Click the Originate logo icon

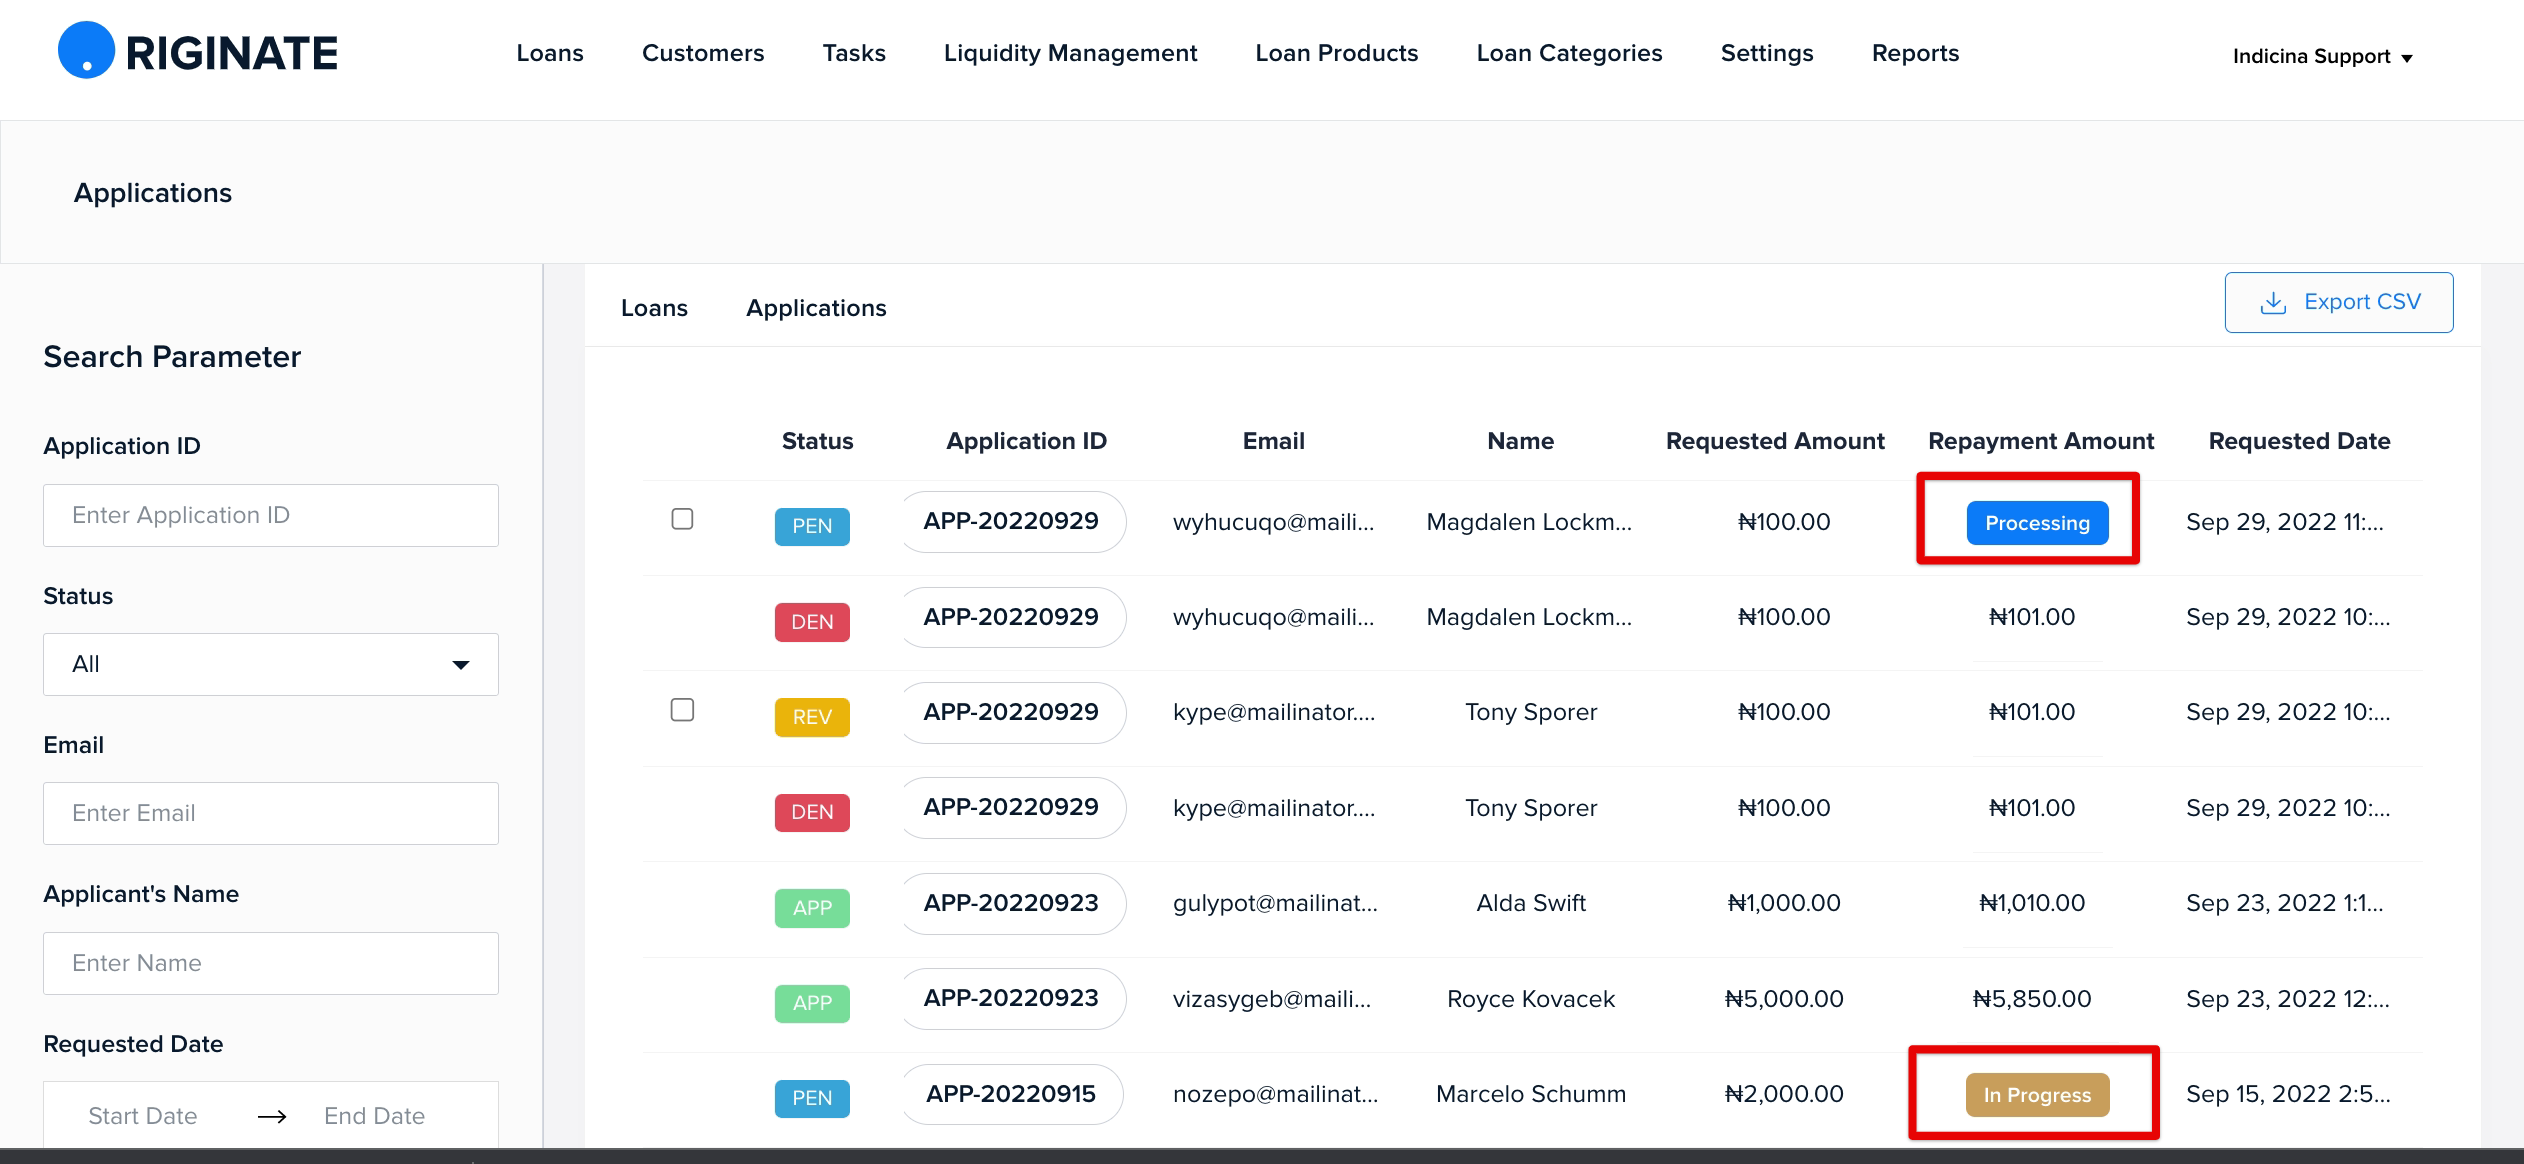[x=87, y=50]
